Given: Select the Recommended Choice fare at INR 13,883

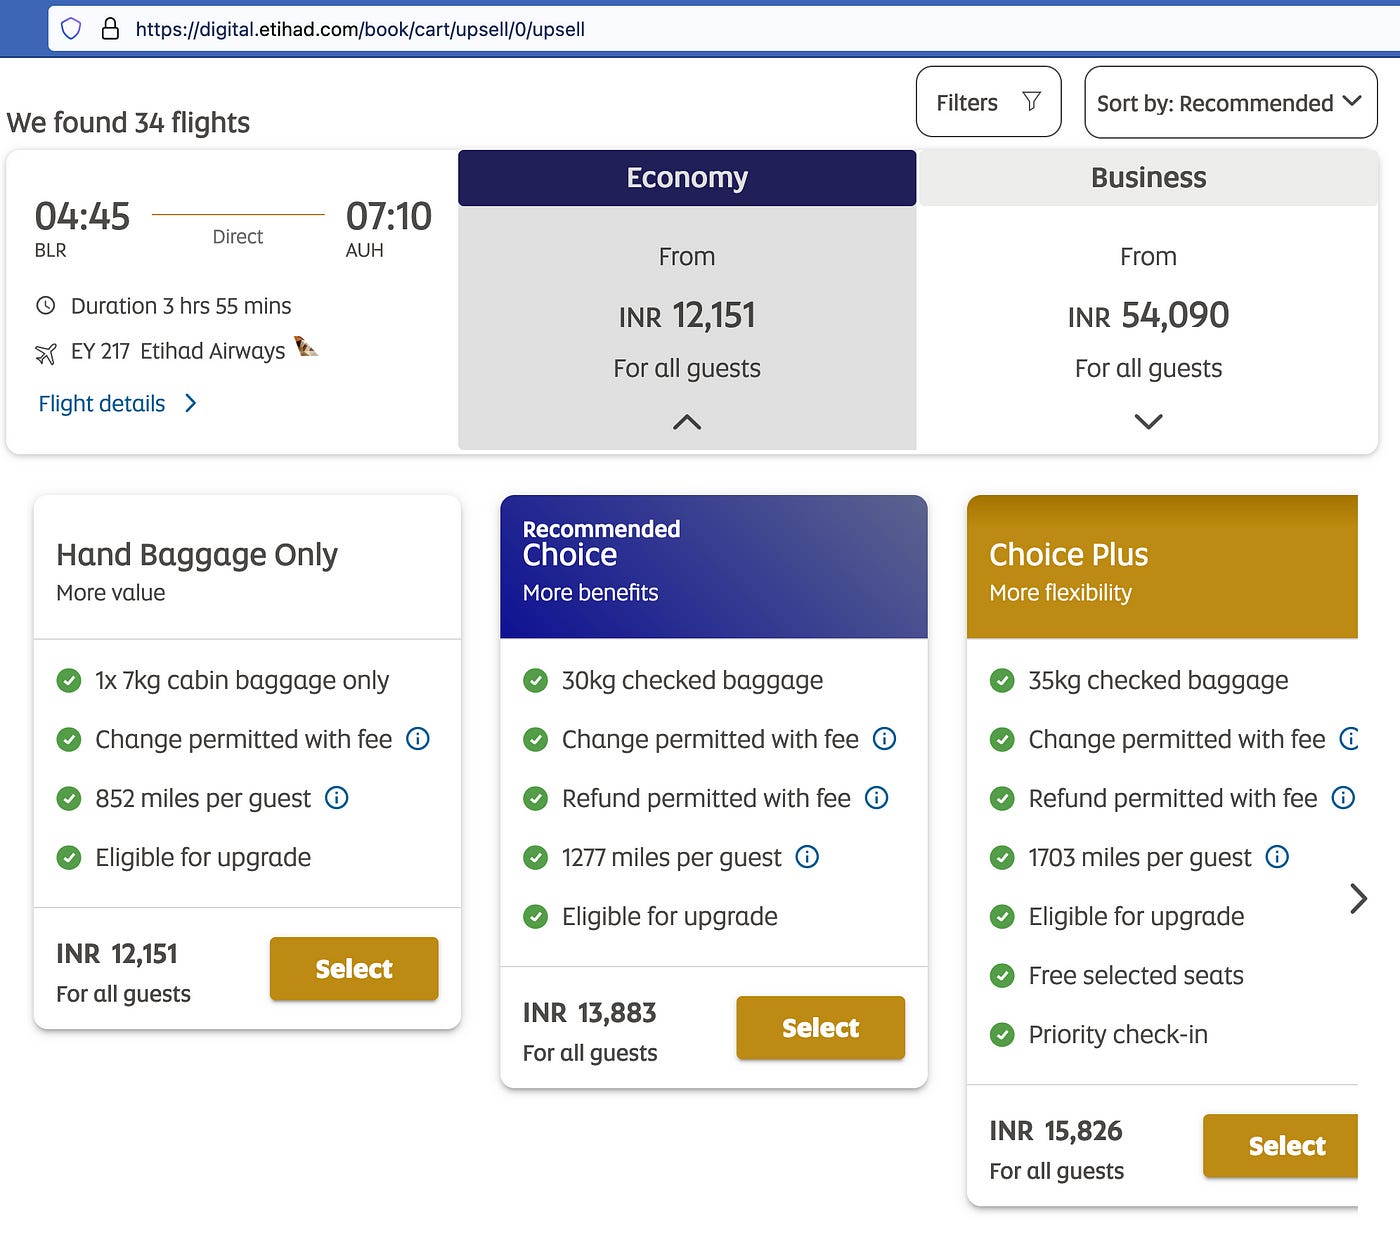Looking at the screenshot, I should tap(820, 1027).
